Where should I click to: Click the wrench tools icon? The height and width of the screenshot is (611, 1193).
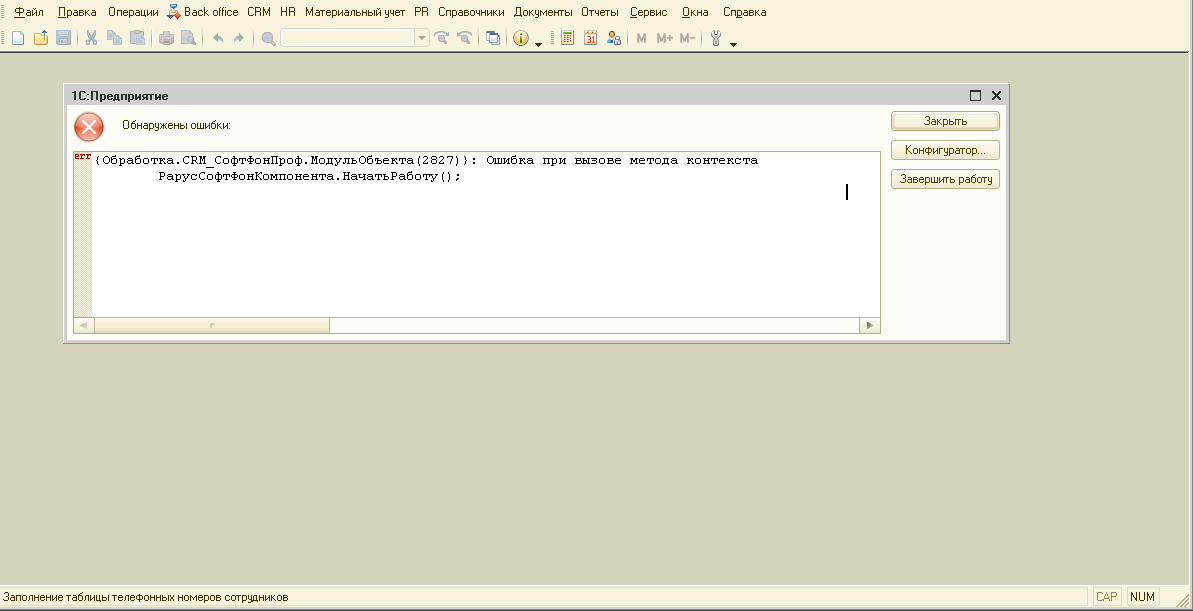(716, 38)
